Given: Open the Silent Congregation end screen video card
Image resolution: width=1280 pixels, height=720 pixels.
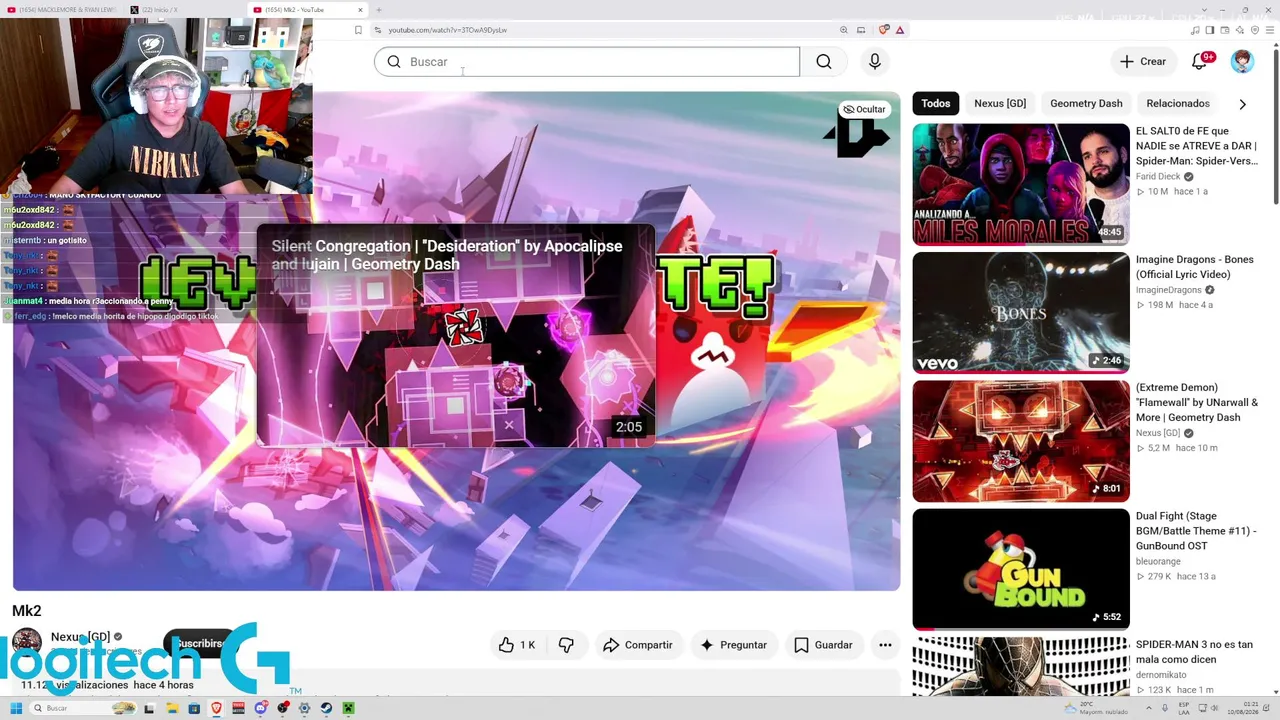Looking at the screenshot, I should [456, 336].
